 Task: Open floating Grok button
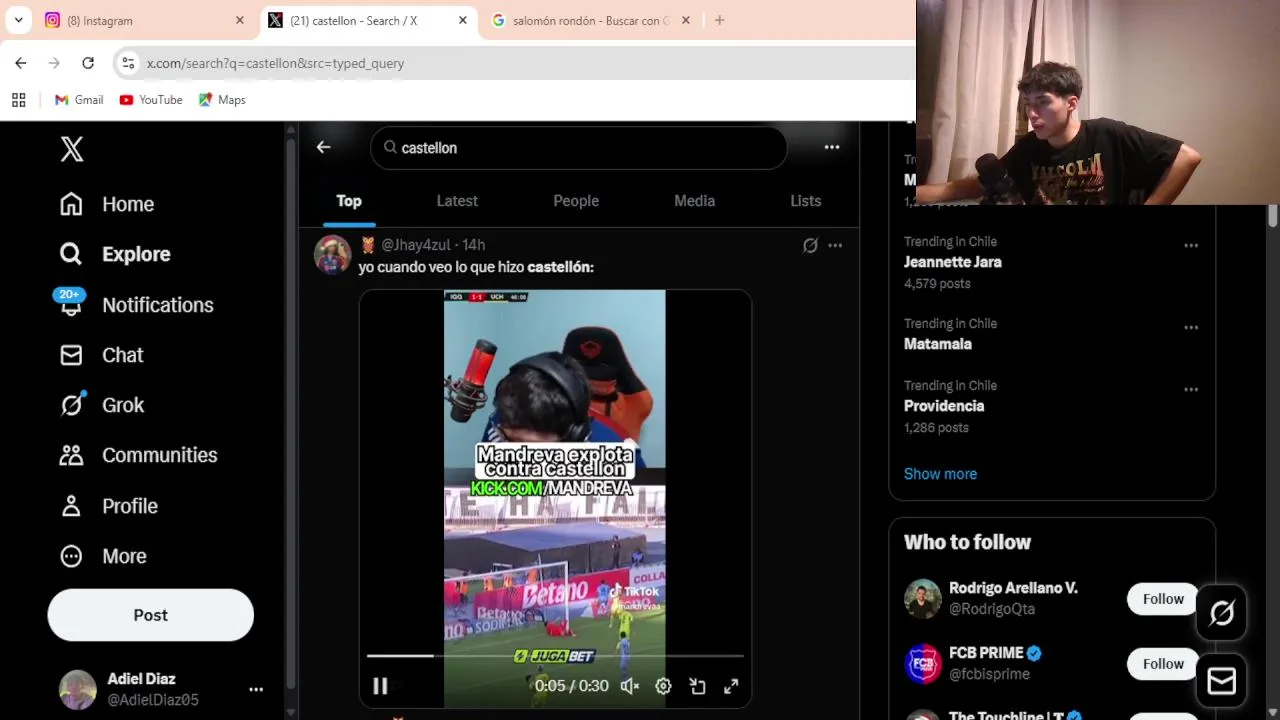tap(1221, 613)
